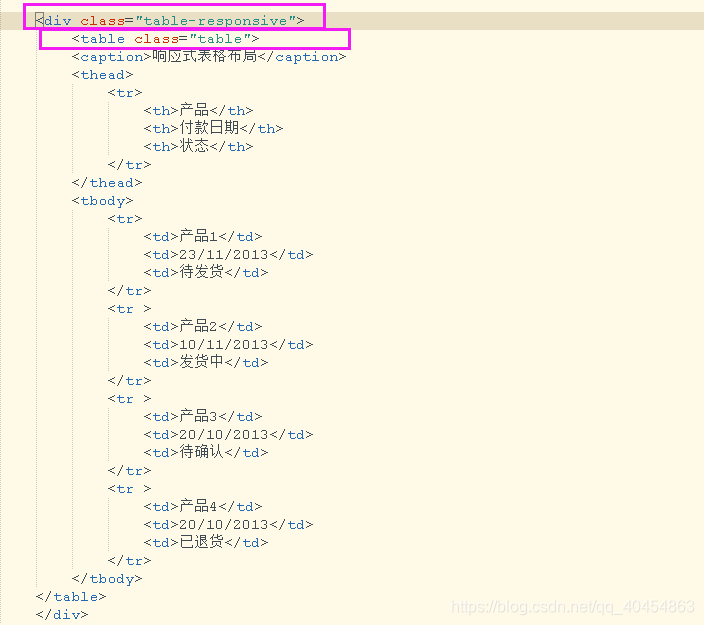
Task: Click the td line reading 发货中
Action: point(206,362)
